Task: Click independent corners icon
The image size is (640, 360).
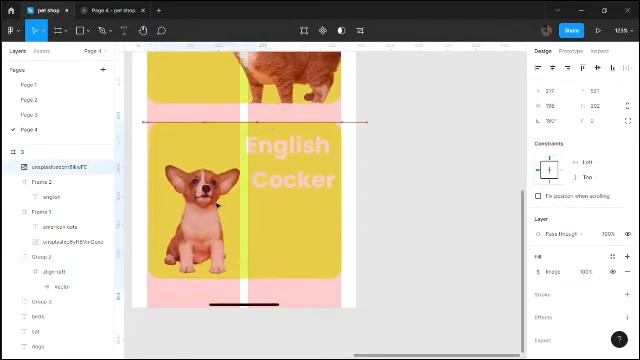Action: click(x=628, y=121)
